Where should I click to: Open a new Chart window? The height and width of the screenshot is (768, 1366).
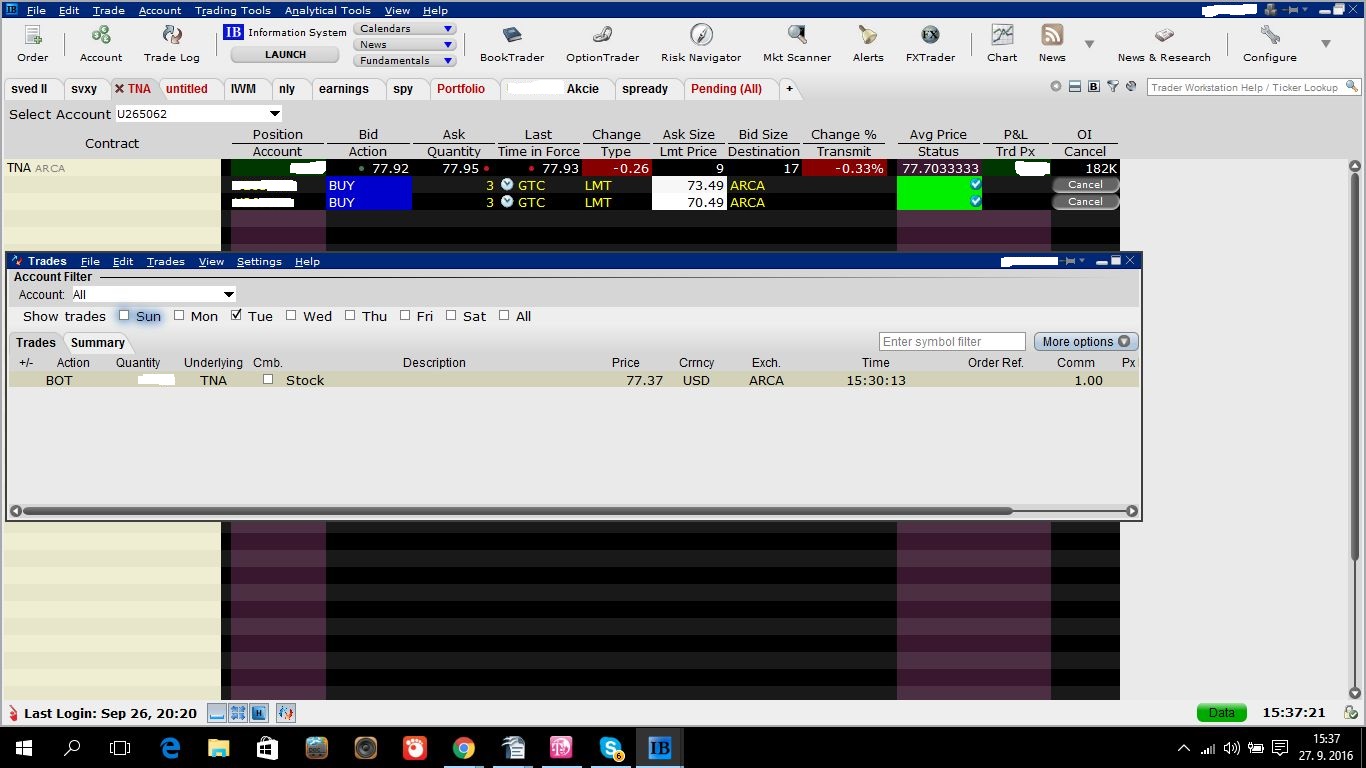click(x=1002, y=44)
